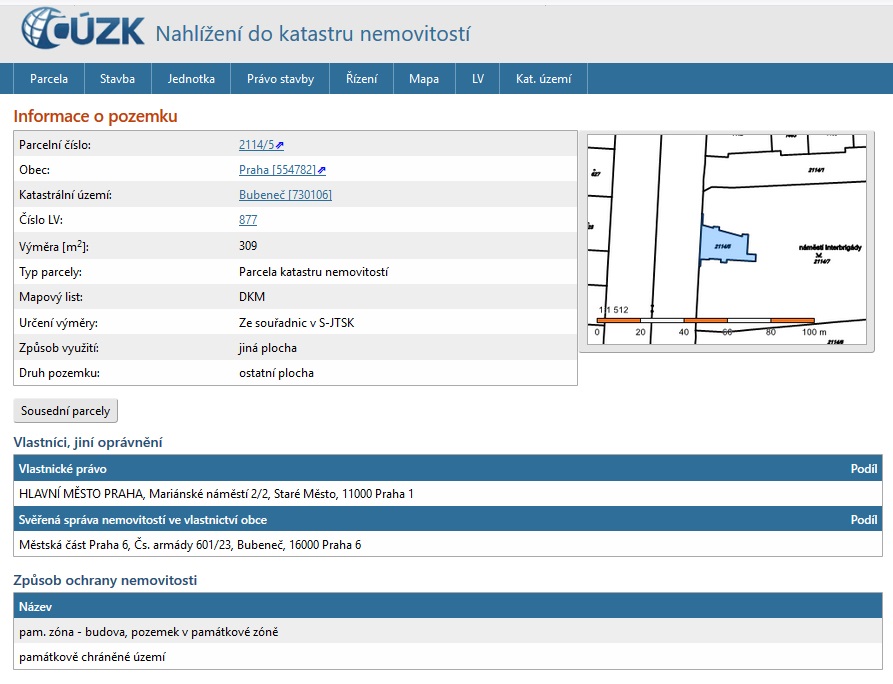Click external link icon beside Praha [554782]
The height and width of the screenshot is (684, 893).
322,171
